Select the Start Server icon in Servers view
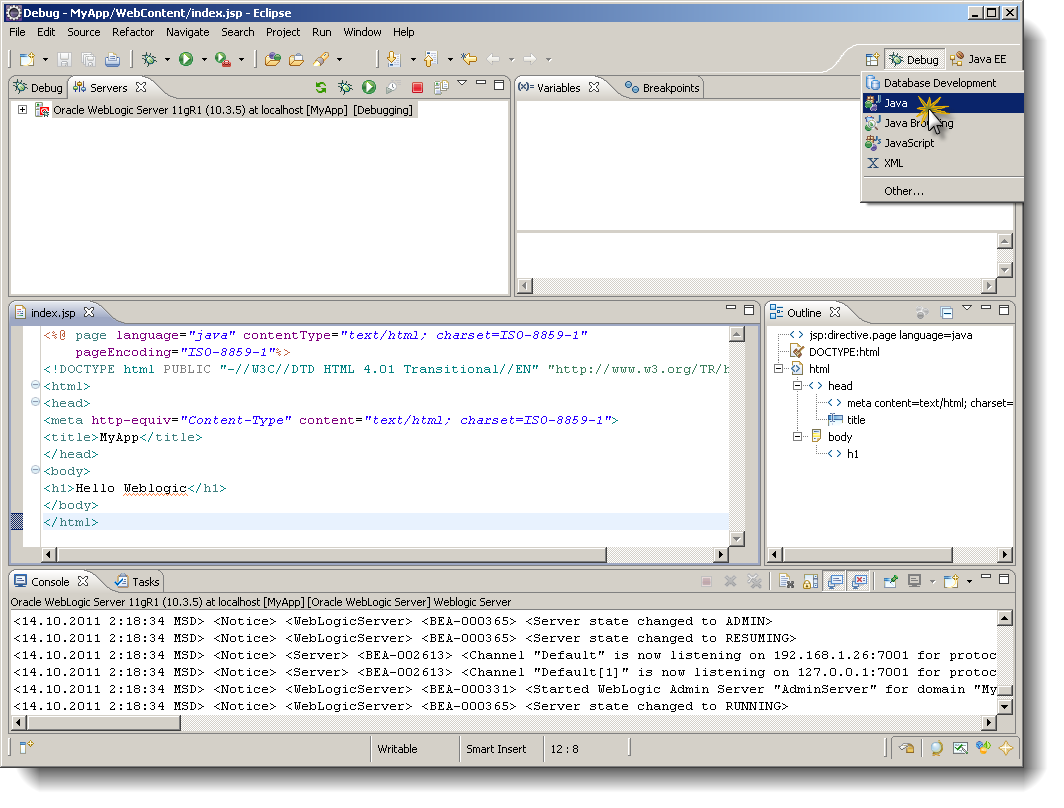 (x=370, y=87)
